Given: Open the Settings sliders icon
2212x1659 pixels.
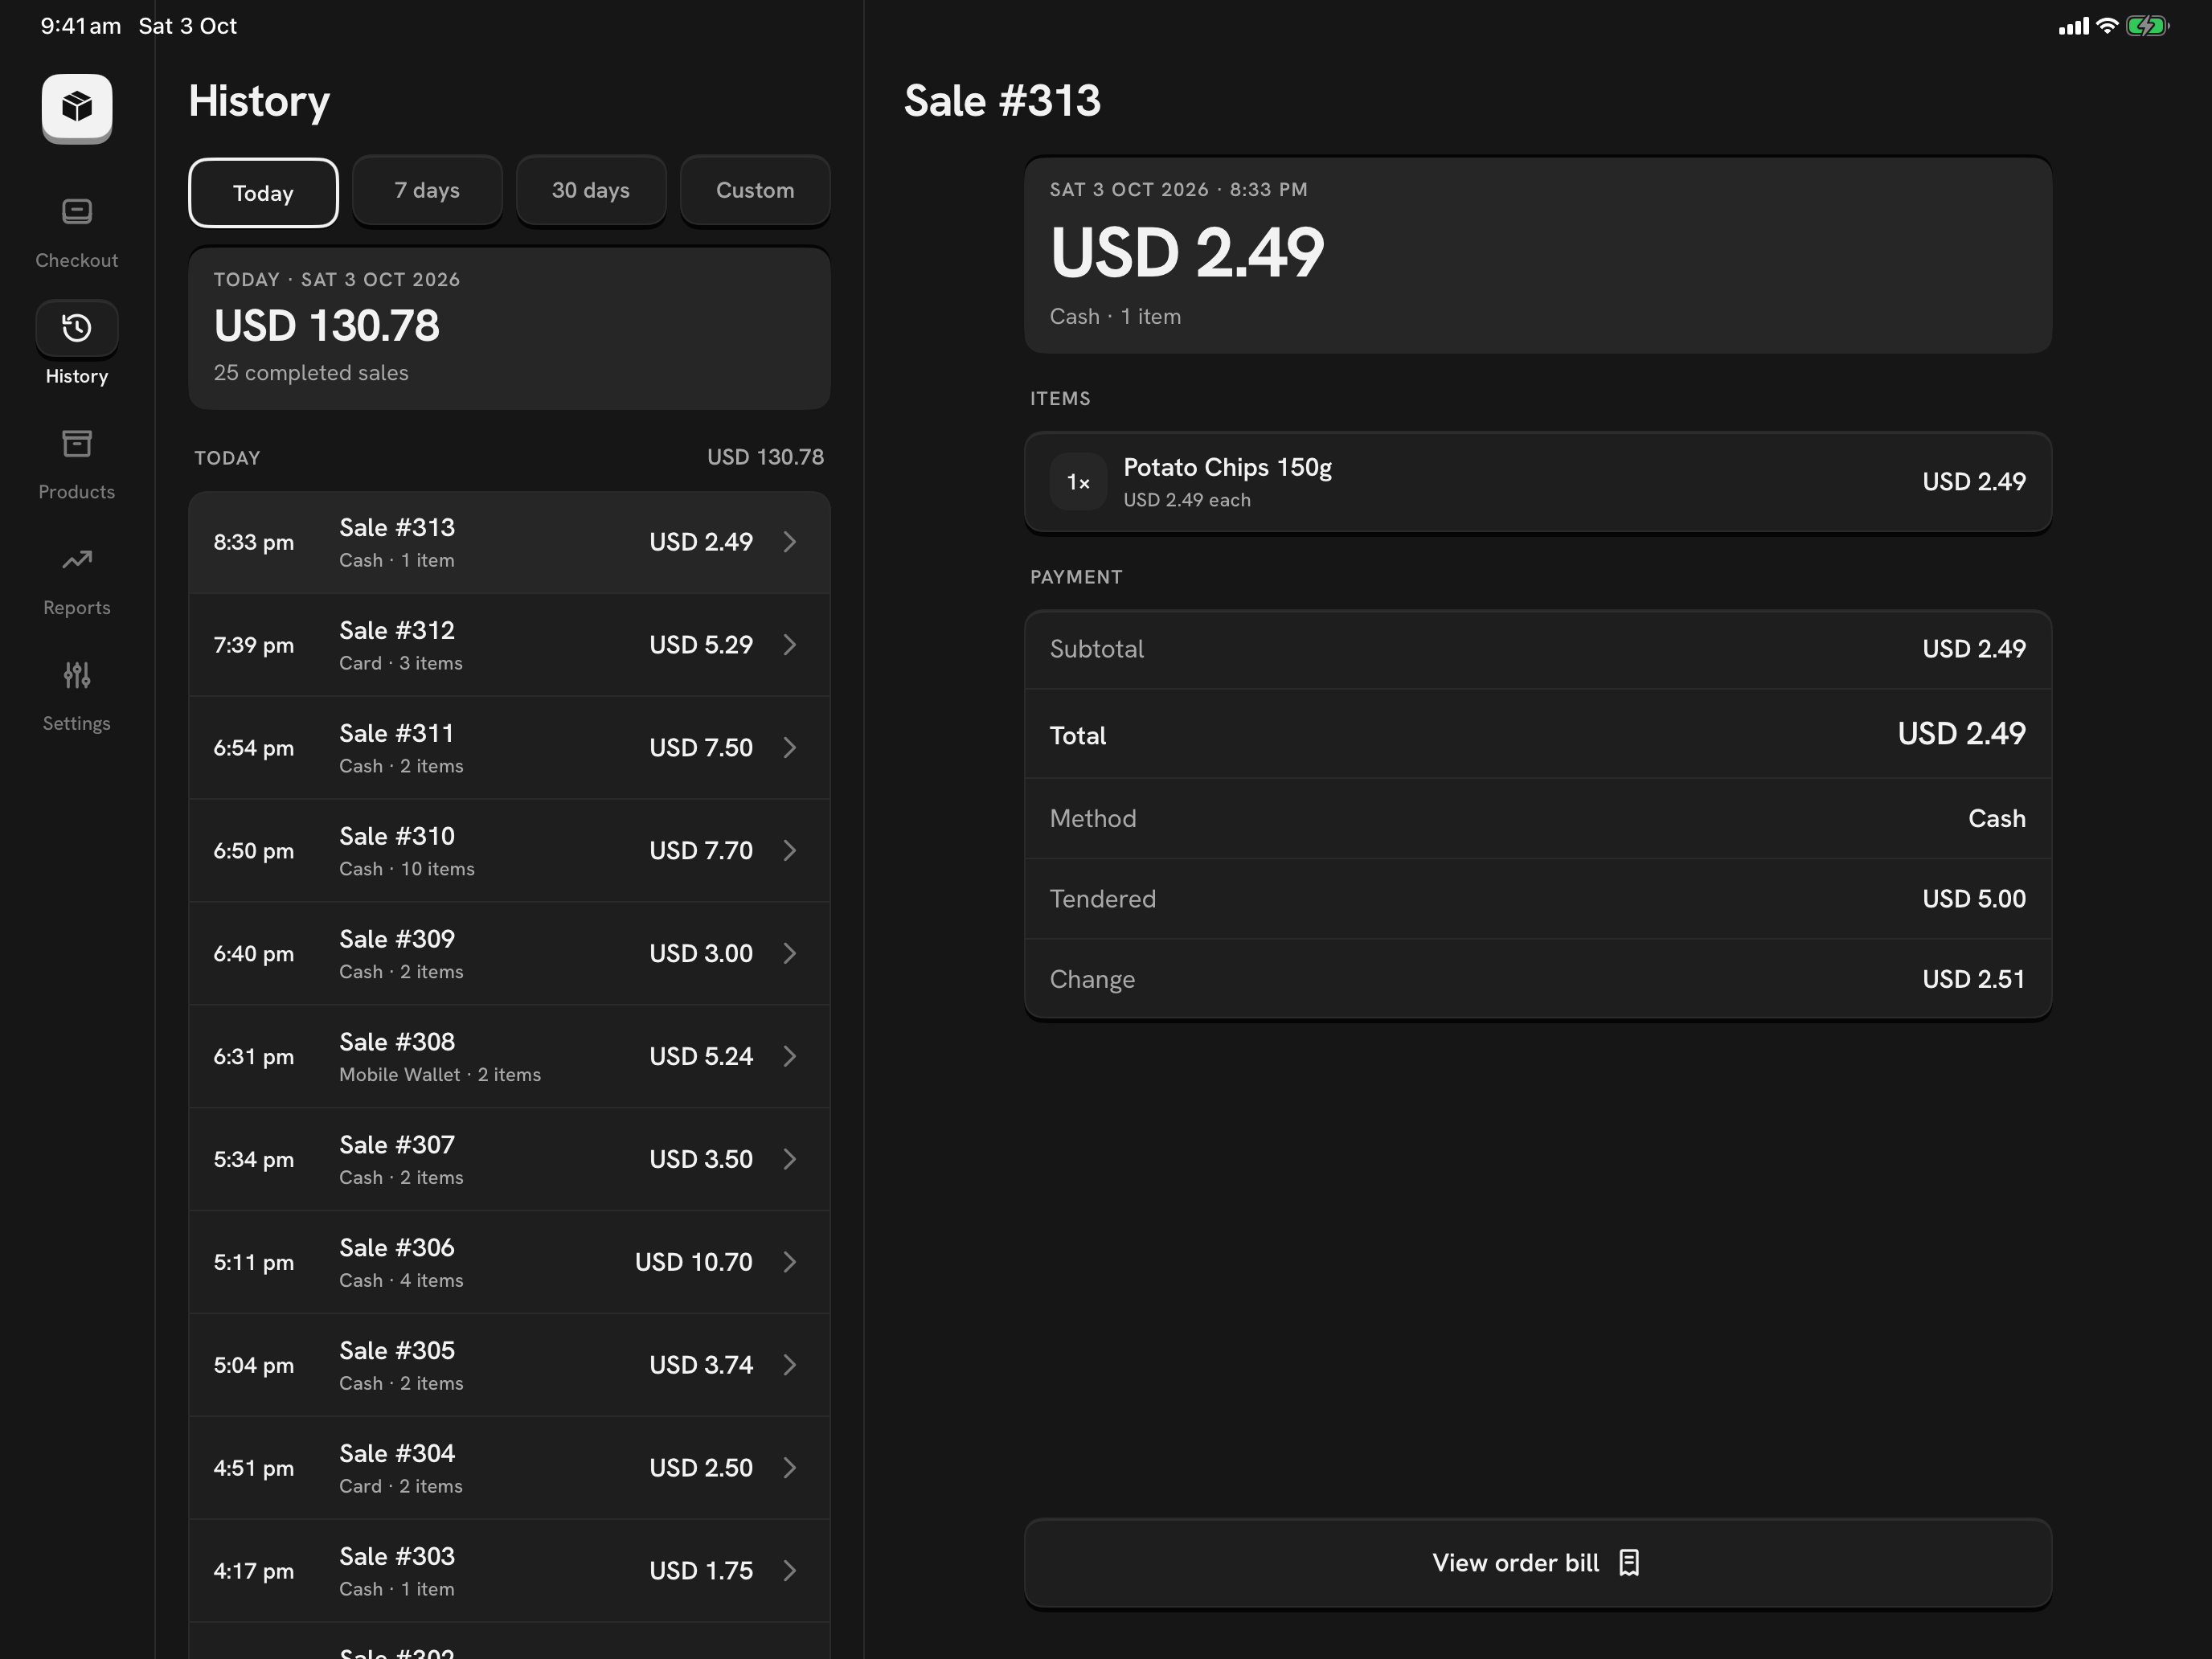Looking at the screenshot, I should (x=77, y=676).
